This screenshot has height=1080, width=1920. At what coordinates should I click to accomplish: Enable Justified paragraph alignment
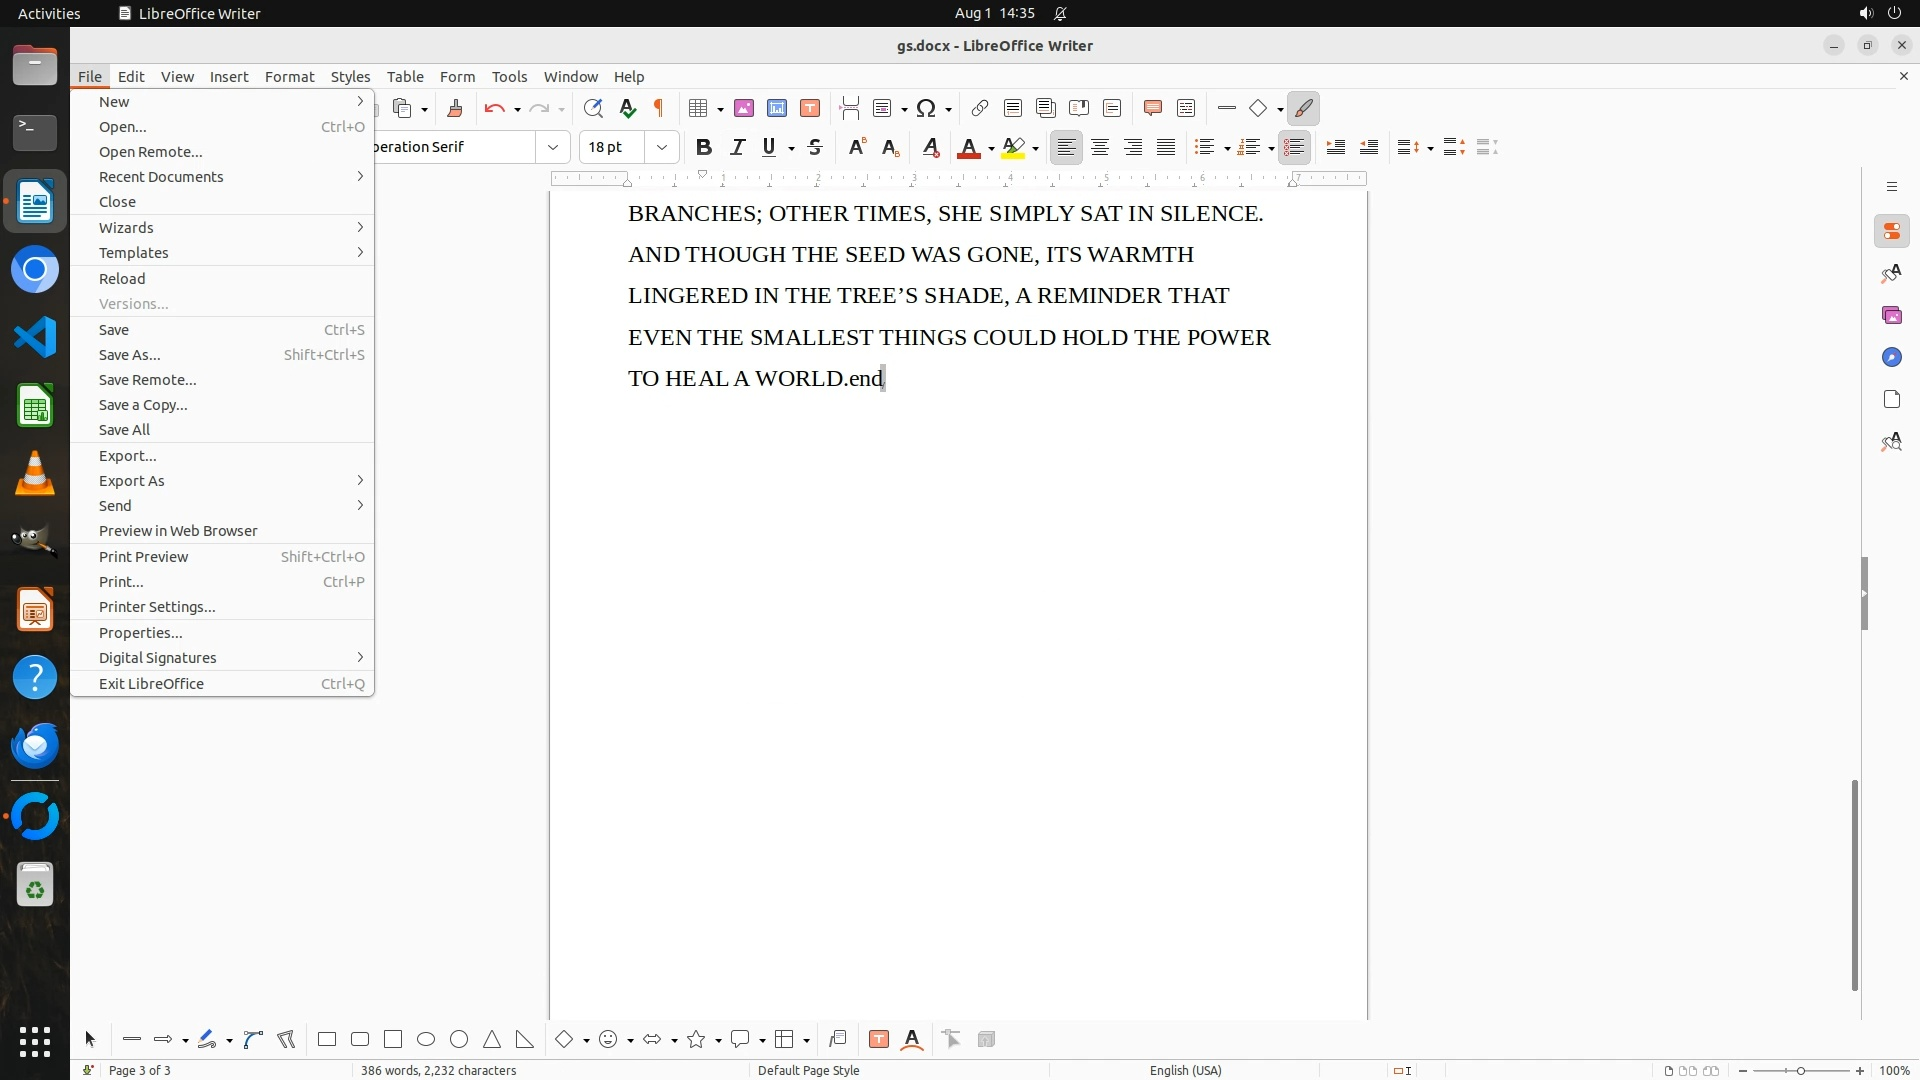point(1166,147)
